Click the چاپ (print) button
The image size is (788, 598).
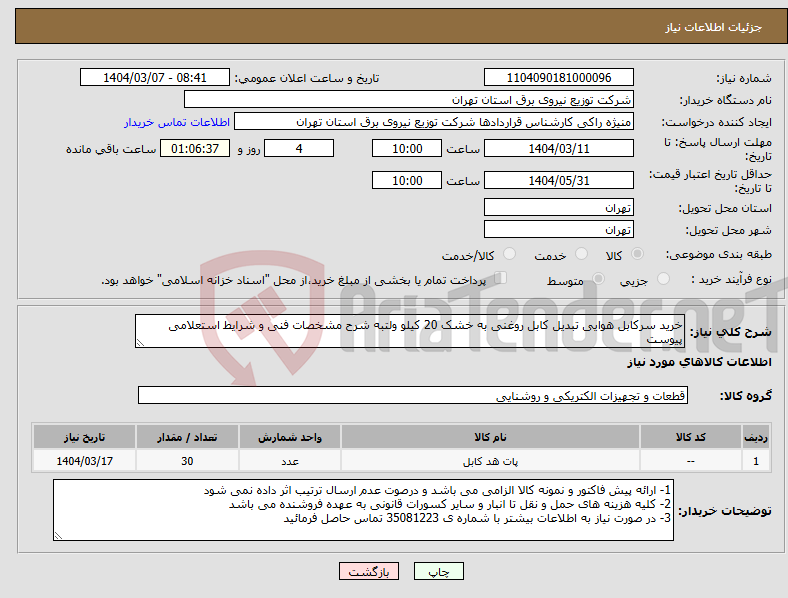pyautogui.click(x=438, y=571)
